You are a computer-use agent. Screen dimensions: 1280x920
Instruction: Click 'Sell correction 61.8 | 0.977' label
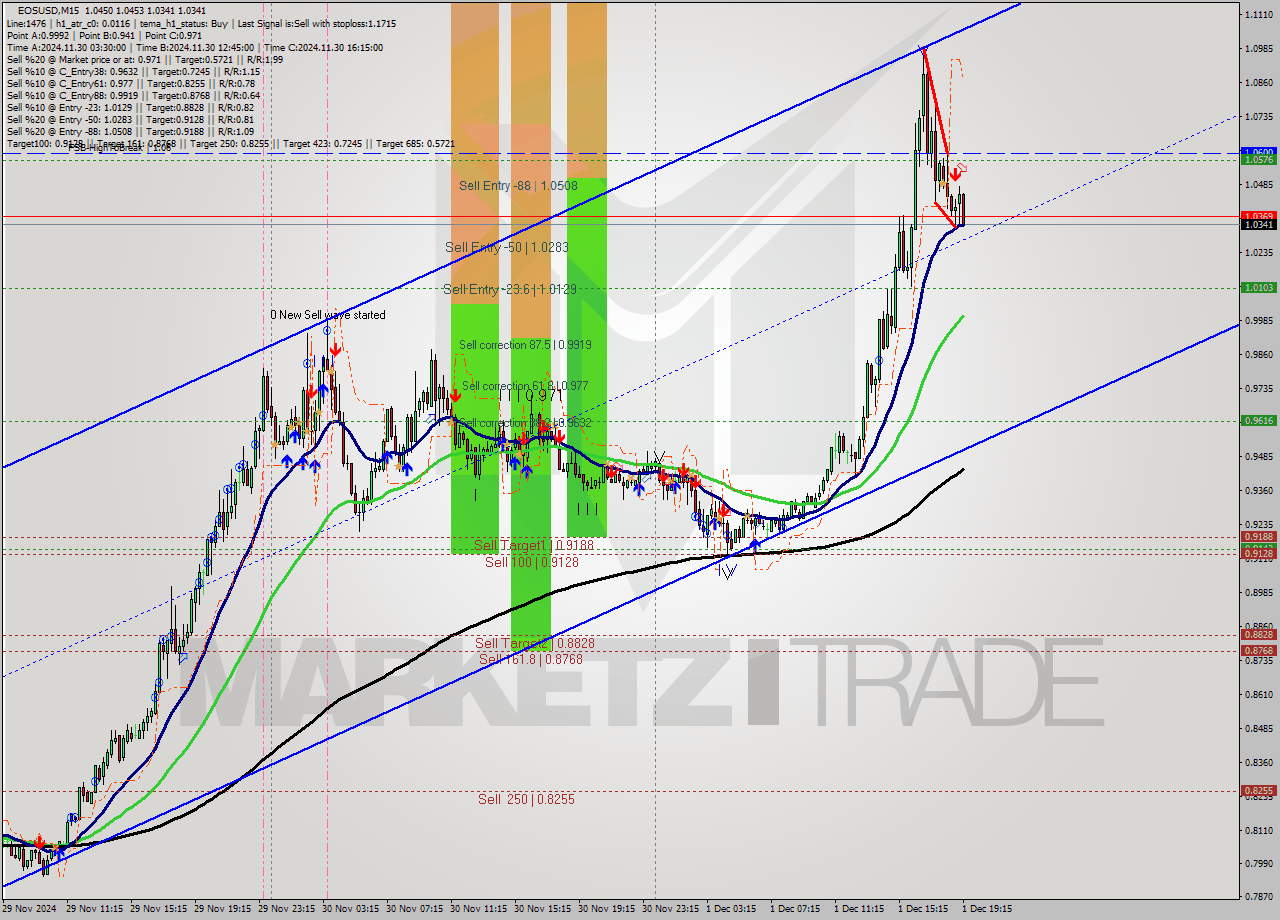(525, 386)
